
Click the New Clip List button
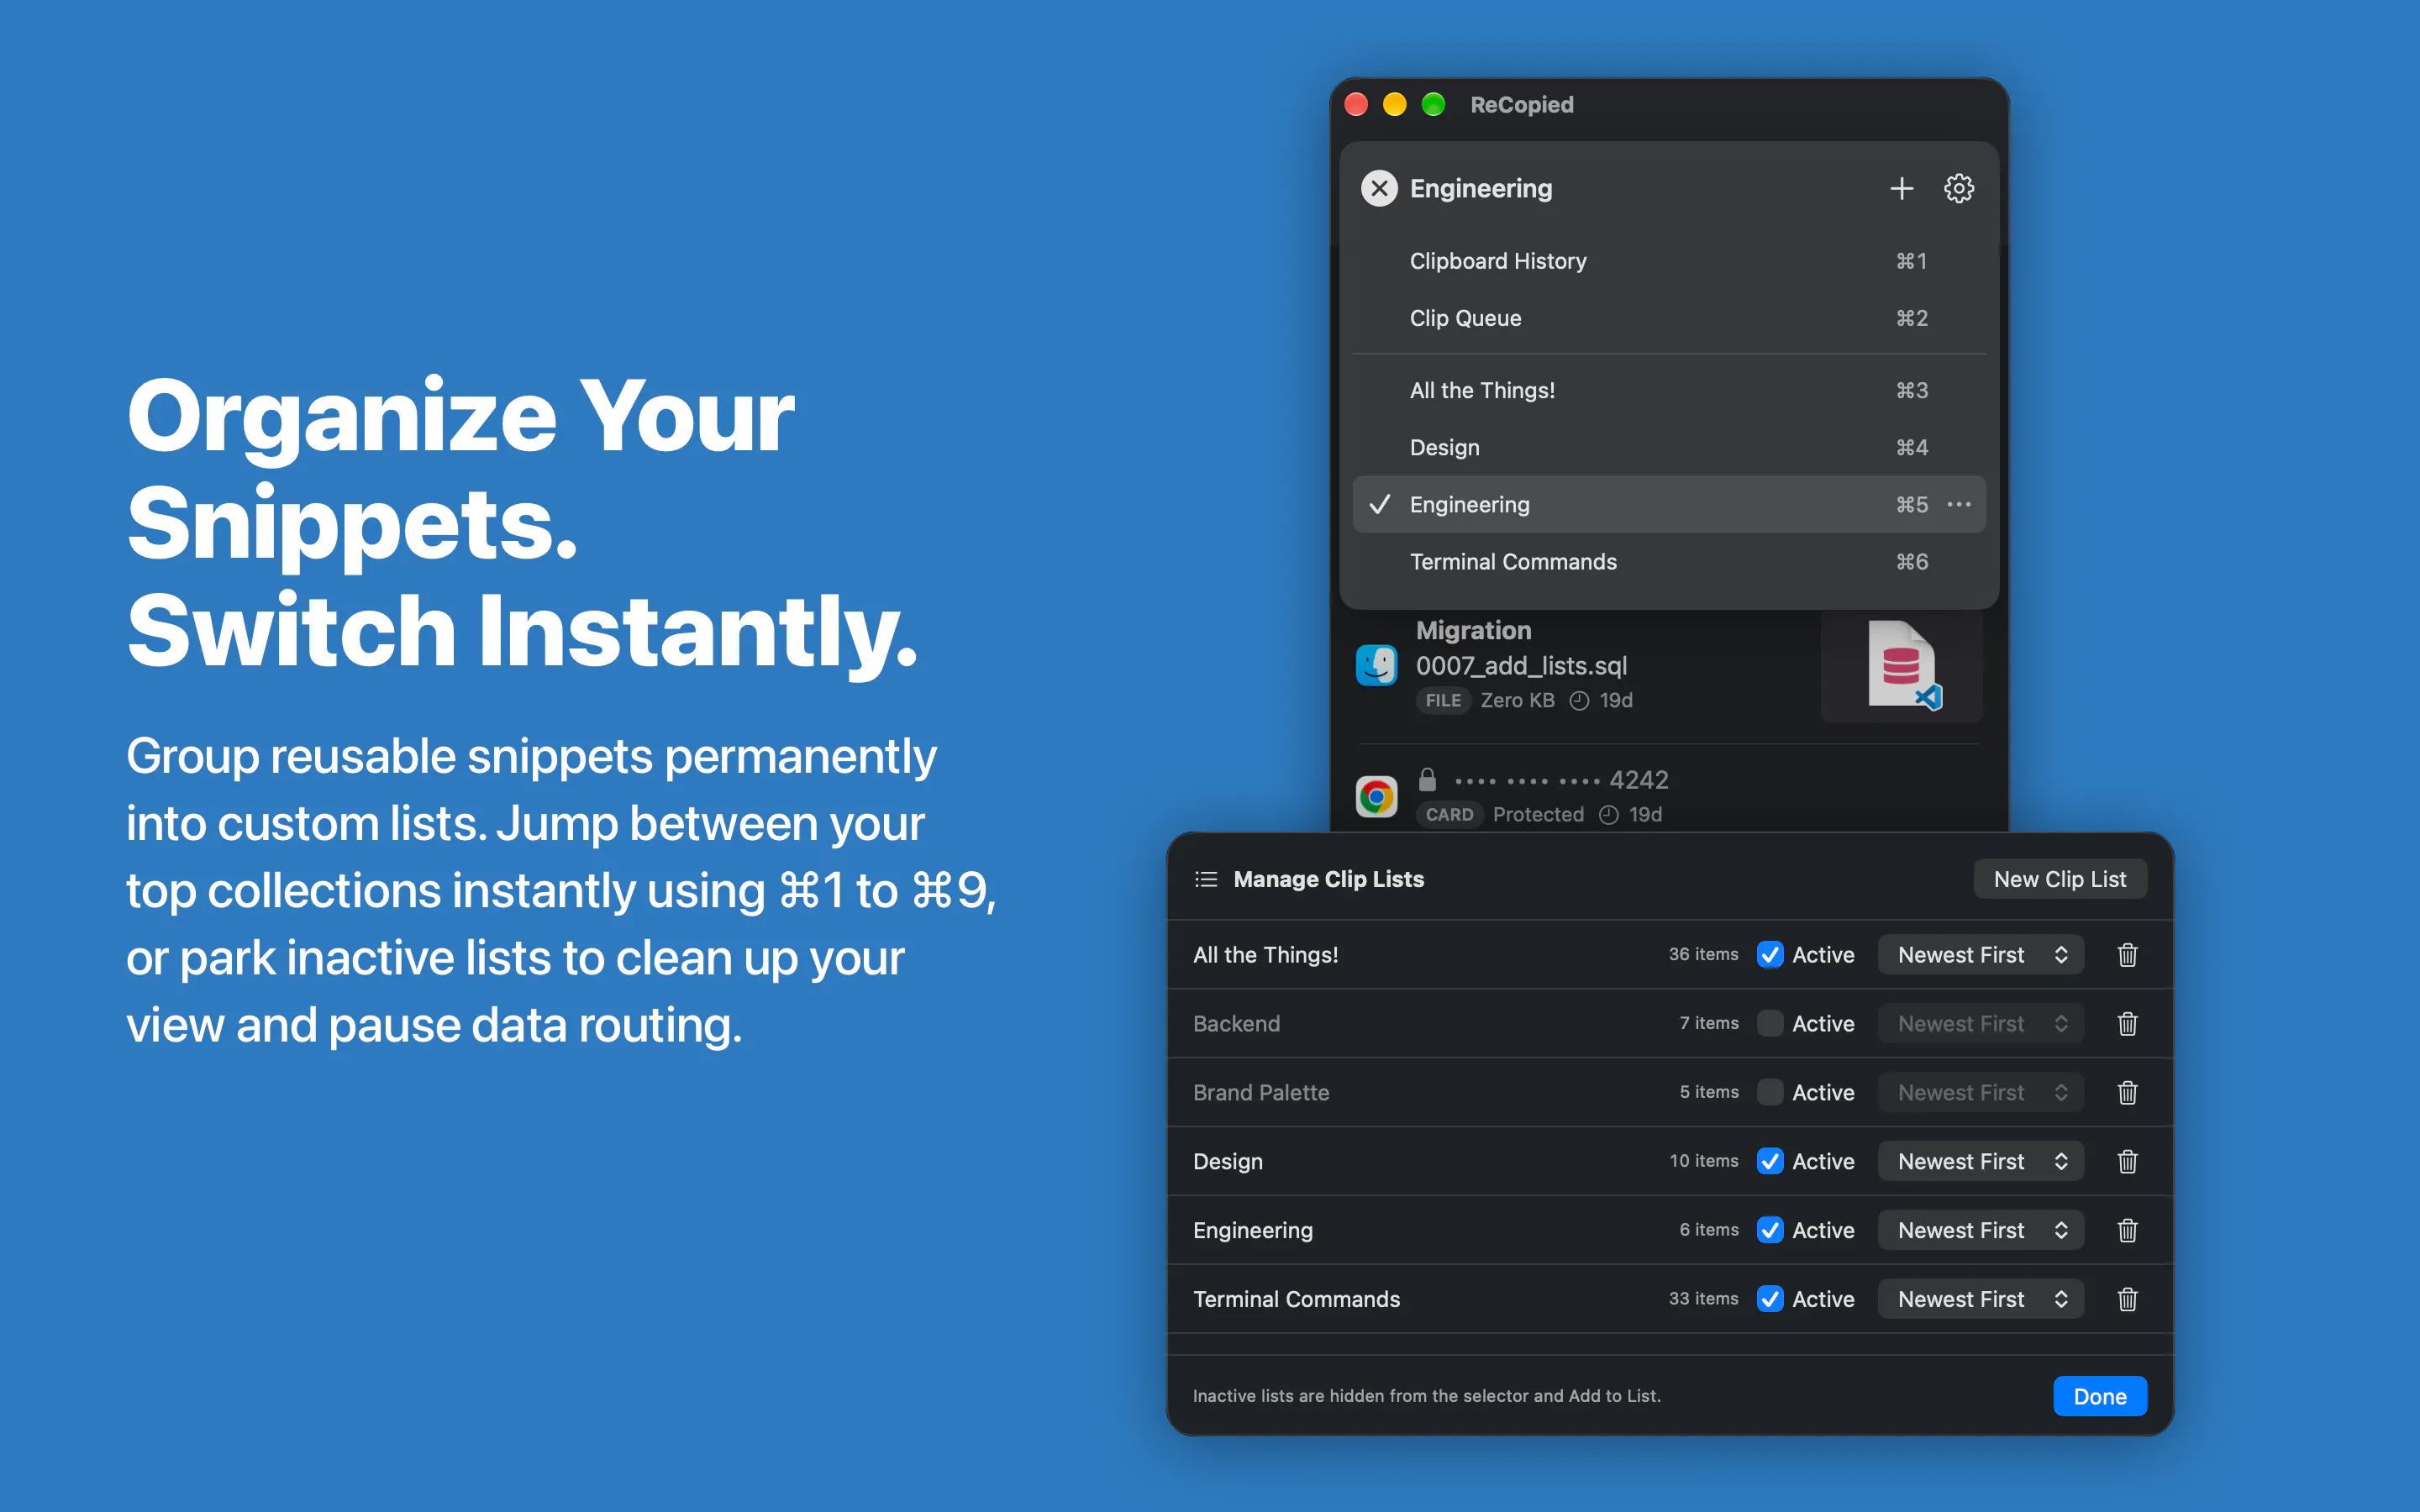pyautogui.click(x=2059, y=879)
